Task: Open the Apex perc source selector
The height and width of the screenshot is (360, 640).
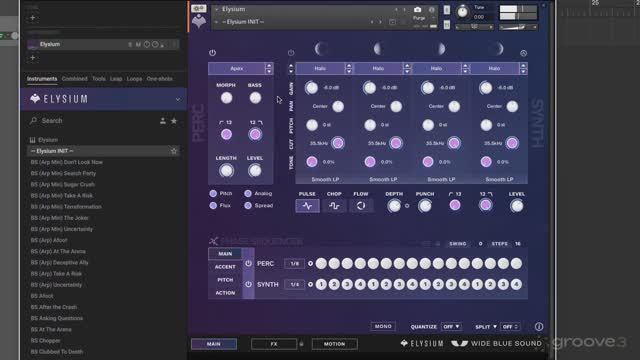Action: pyautogui.click(x=237, y=69)
